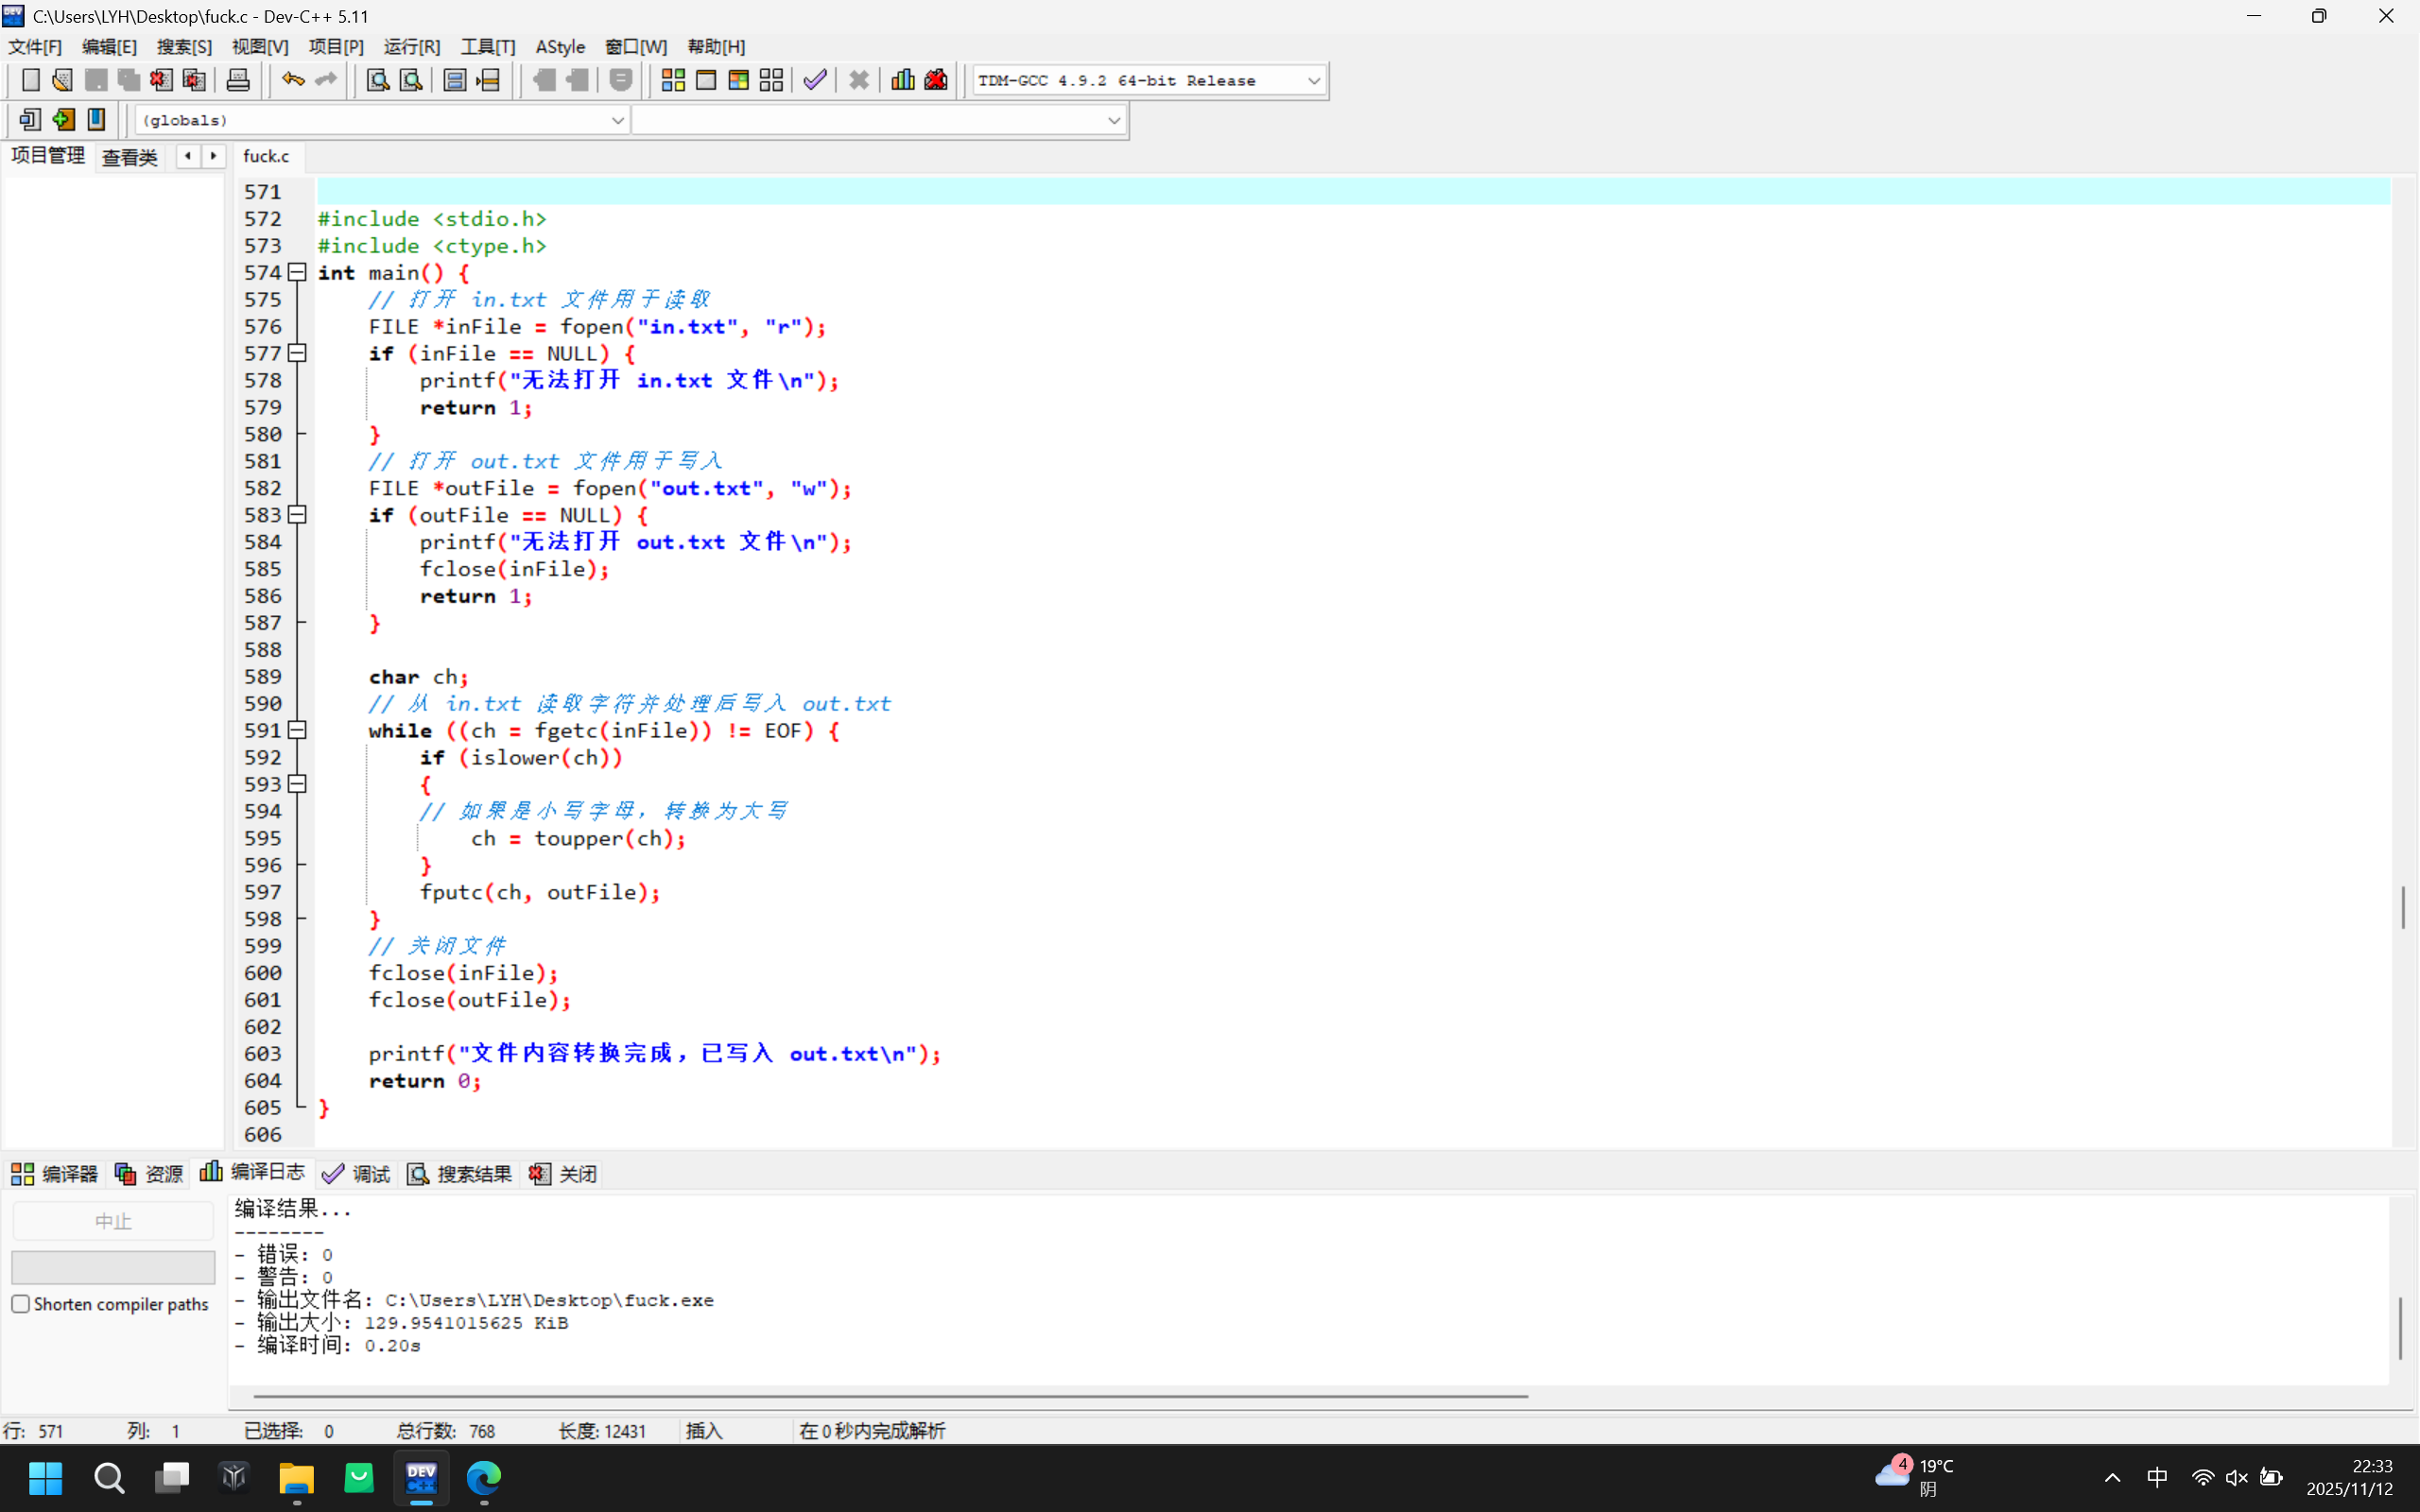Save the current file
The width and height of the screenshot is (2420, 1512).
(96, 79)
